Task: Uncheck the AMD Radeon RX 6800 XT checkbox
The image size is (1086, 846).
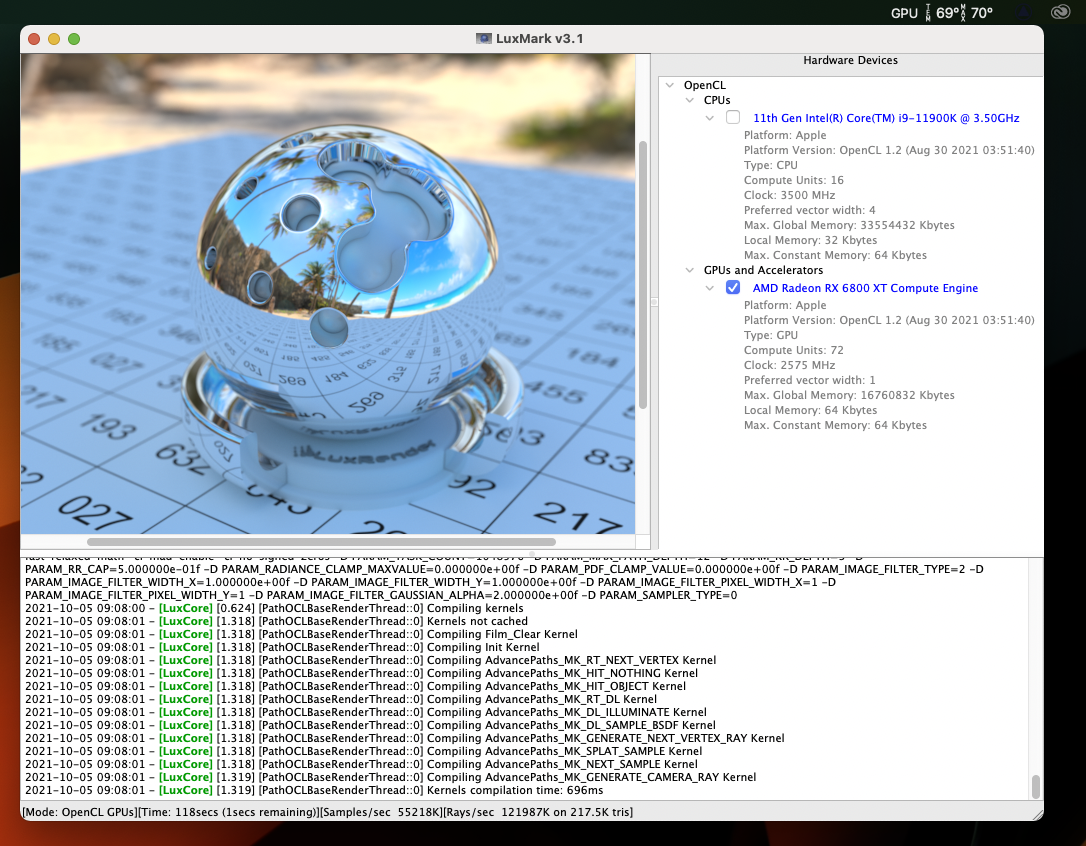Action: pyautogui.click(x=733, y=288)
